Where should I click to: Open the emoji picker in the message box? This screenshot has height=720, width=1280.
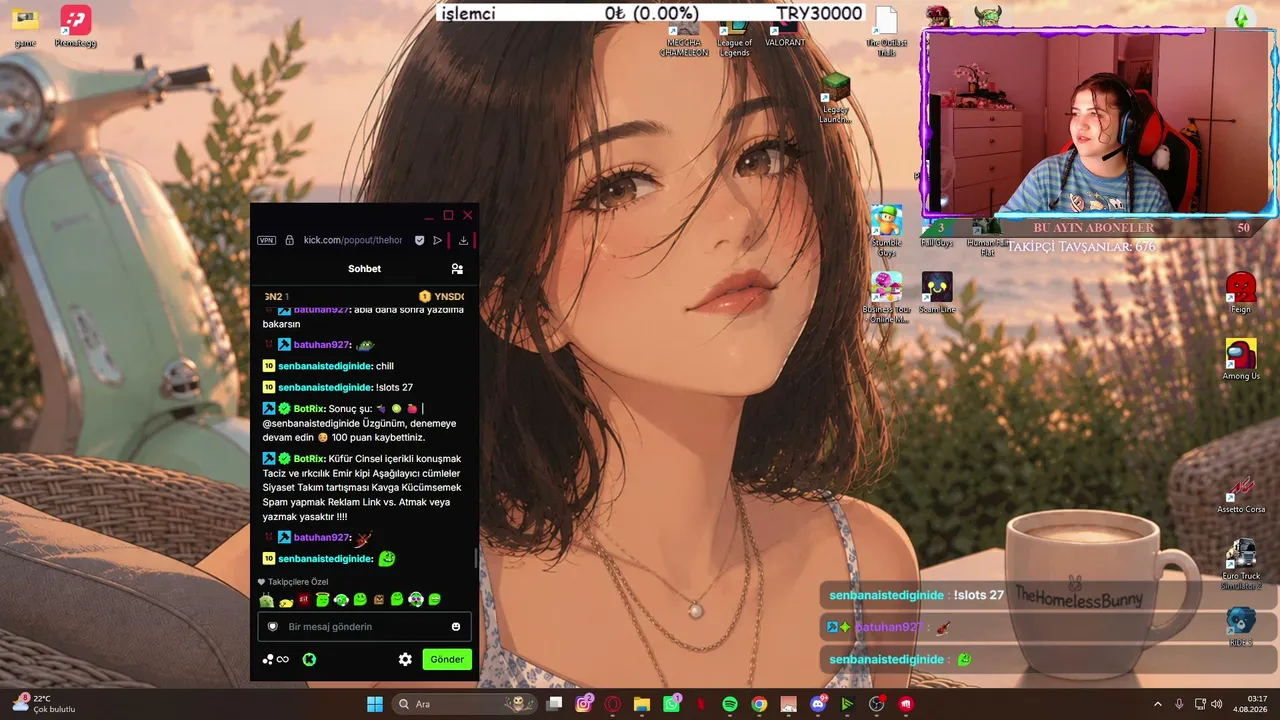pos(456,627)
